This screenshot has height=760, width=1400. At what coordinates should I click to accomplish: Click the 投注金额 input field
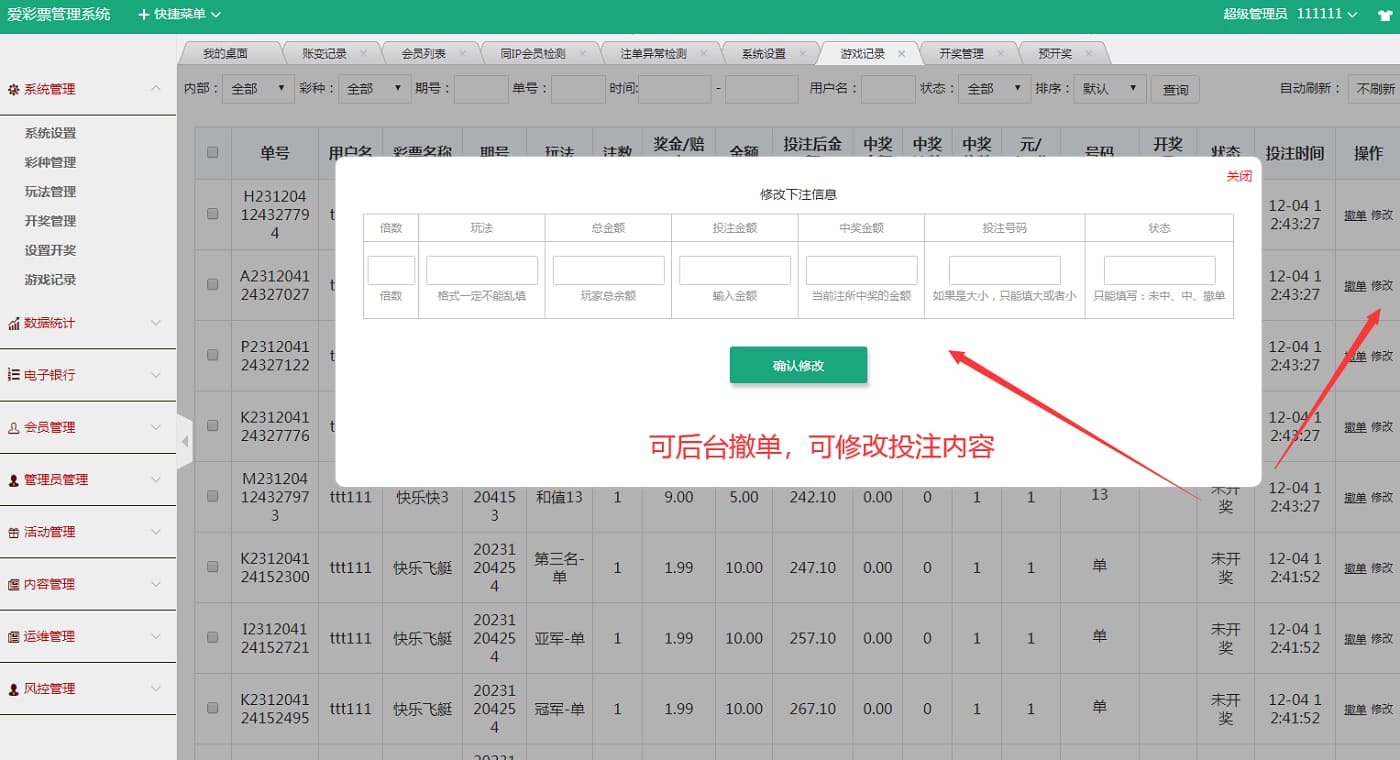[734, 270]
